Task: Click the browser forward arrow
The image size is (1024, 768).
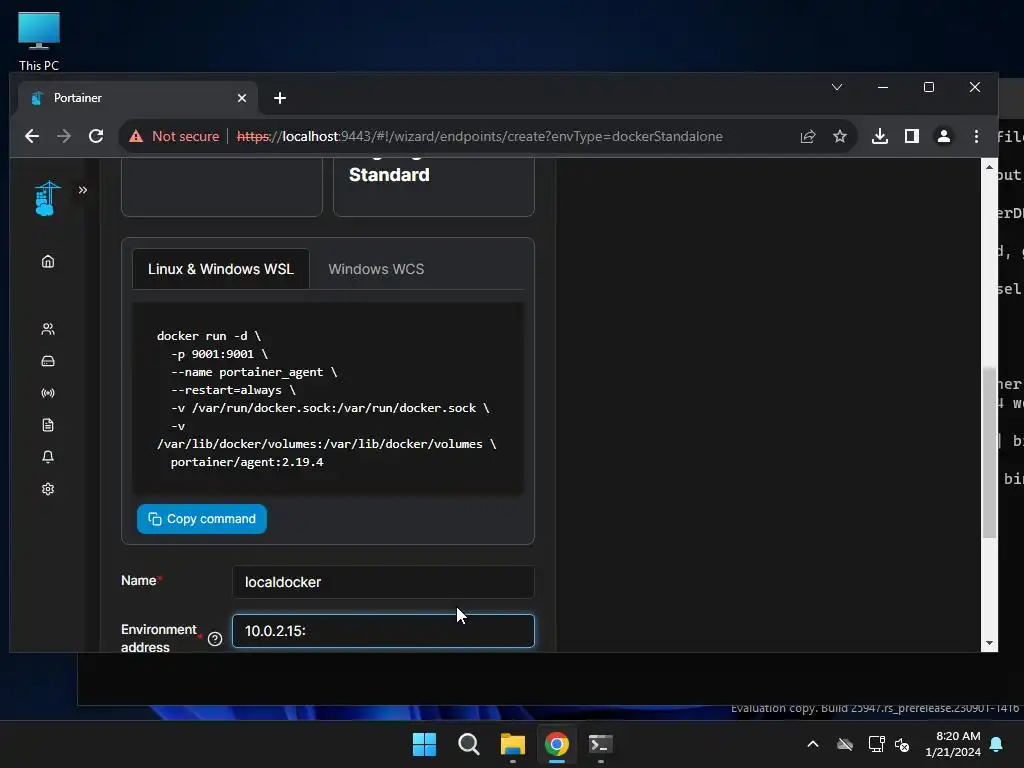Action: coord(64,136)
